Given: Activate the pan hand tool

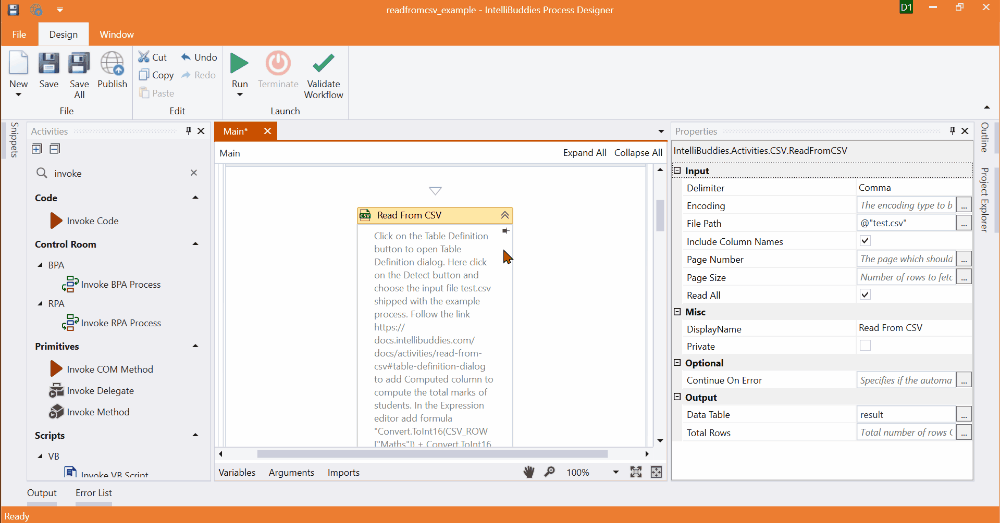Looking at the screenshot, I should [x=529, y=472].
